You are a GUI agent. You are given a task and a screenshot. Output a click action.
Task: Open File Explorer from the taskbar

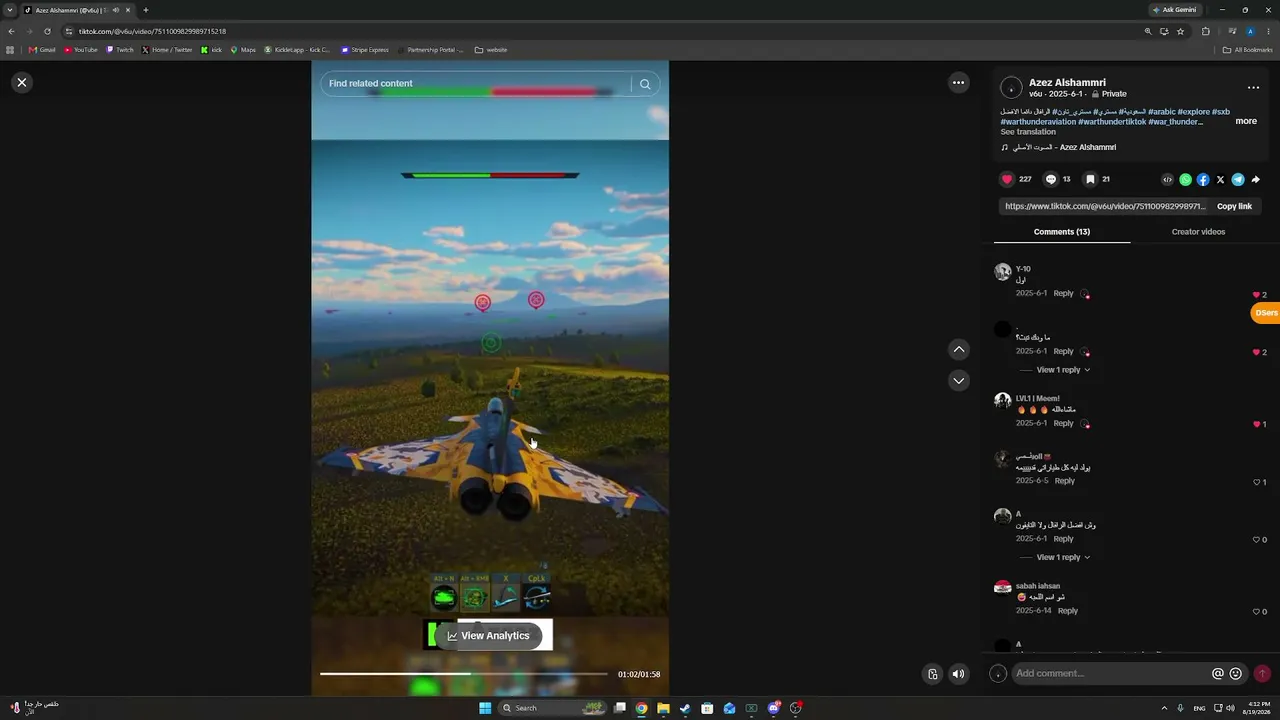click(663, 708)
